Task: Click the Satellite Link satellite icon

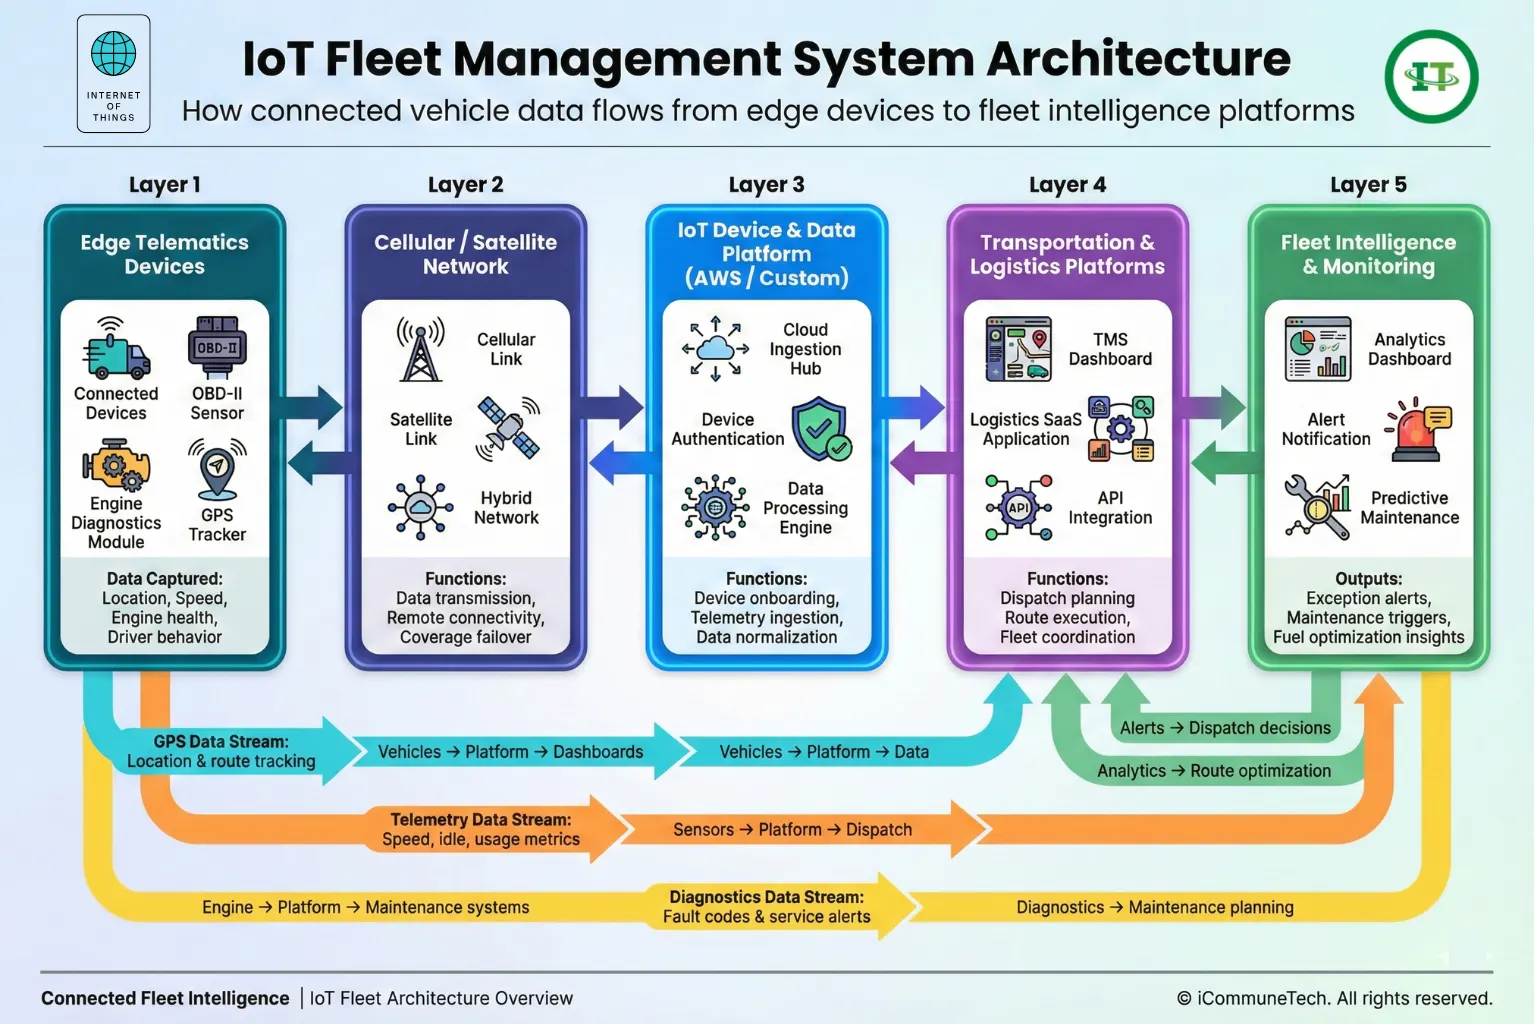Action: click(x=509, y=428)
